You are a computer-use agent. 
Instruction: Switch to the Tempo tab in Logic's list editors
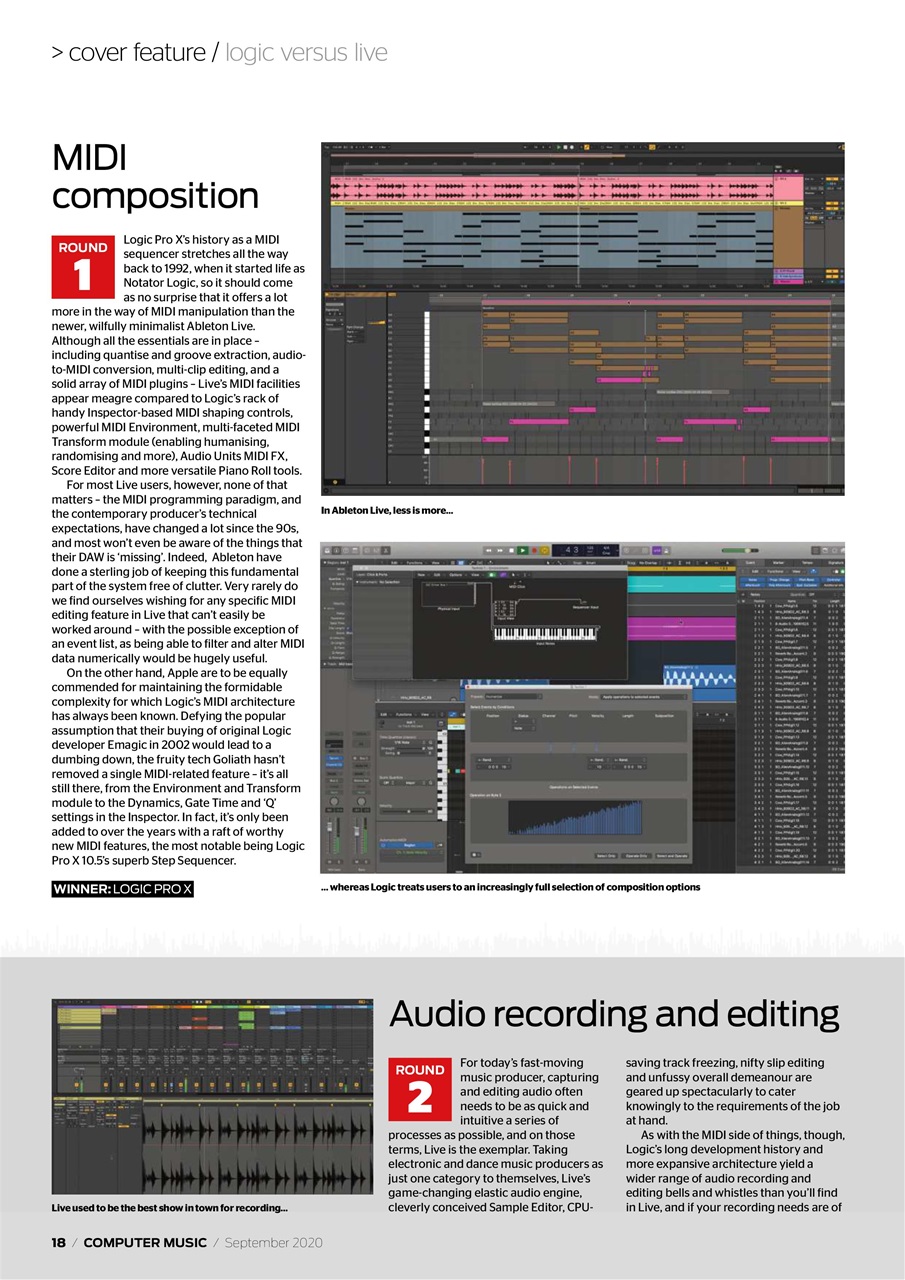tap(807, 563)
